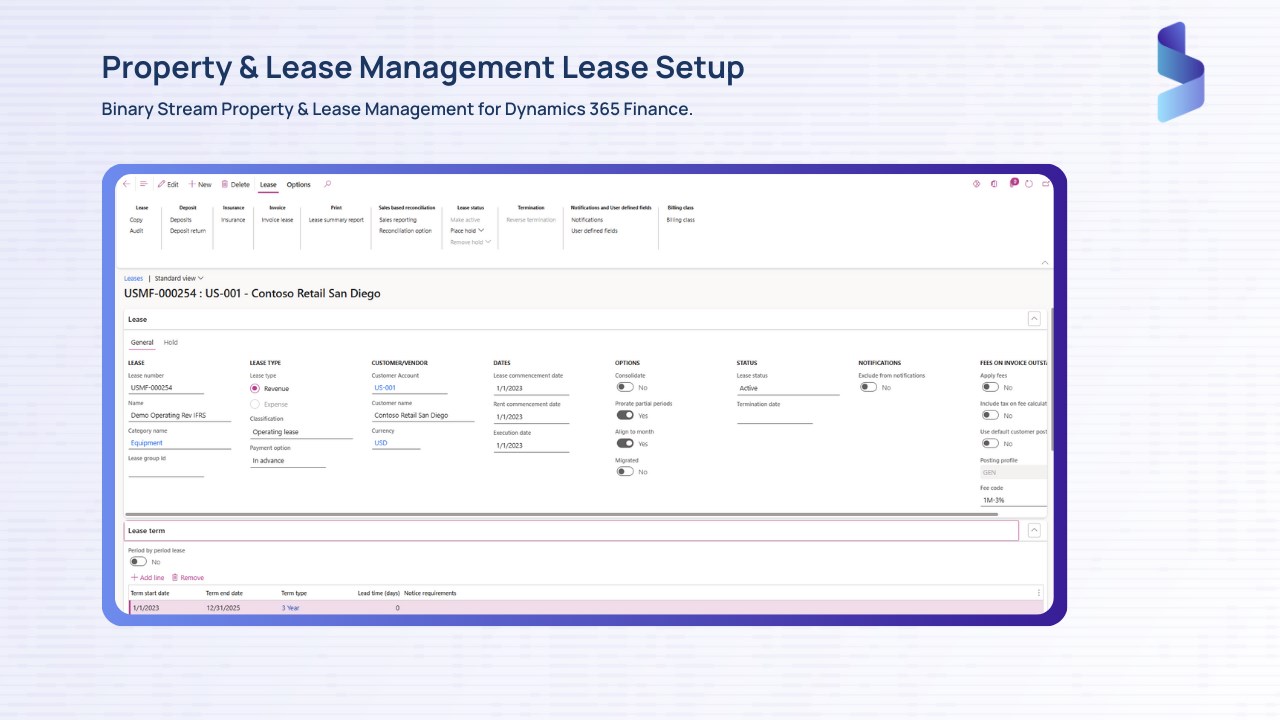
Task: Click Copy in the Lease group
Action: [x=136, y=220]
